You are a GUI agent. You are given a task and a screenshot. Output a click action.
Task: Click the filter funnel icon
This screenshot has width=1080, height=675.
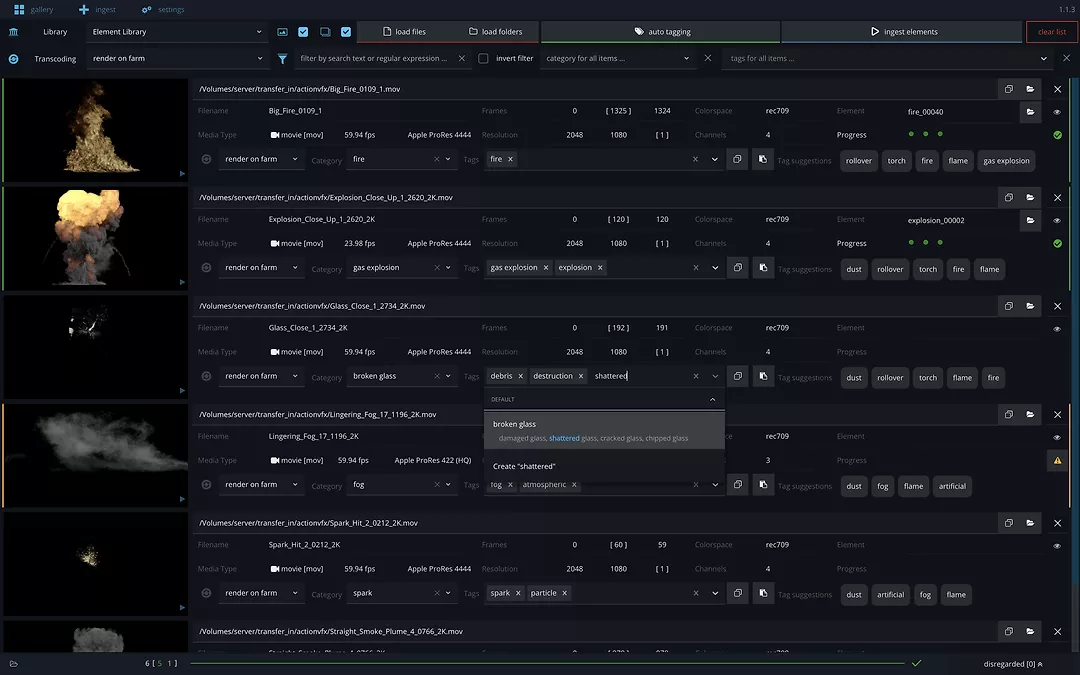point(283,59)
